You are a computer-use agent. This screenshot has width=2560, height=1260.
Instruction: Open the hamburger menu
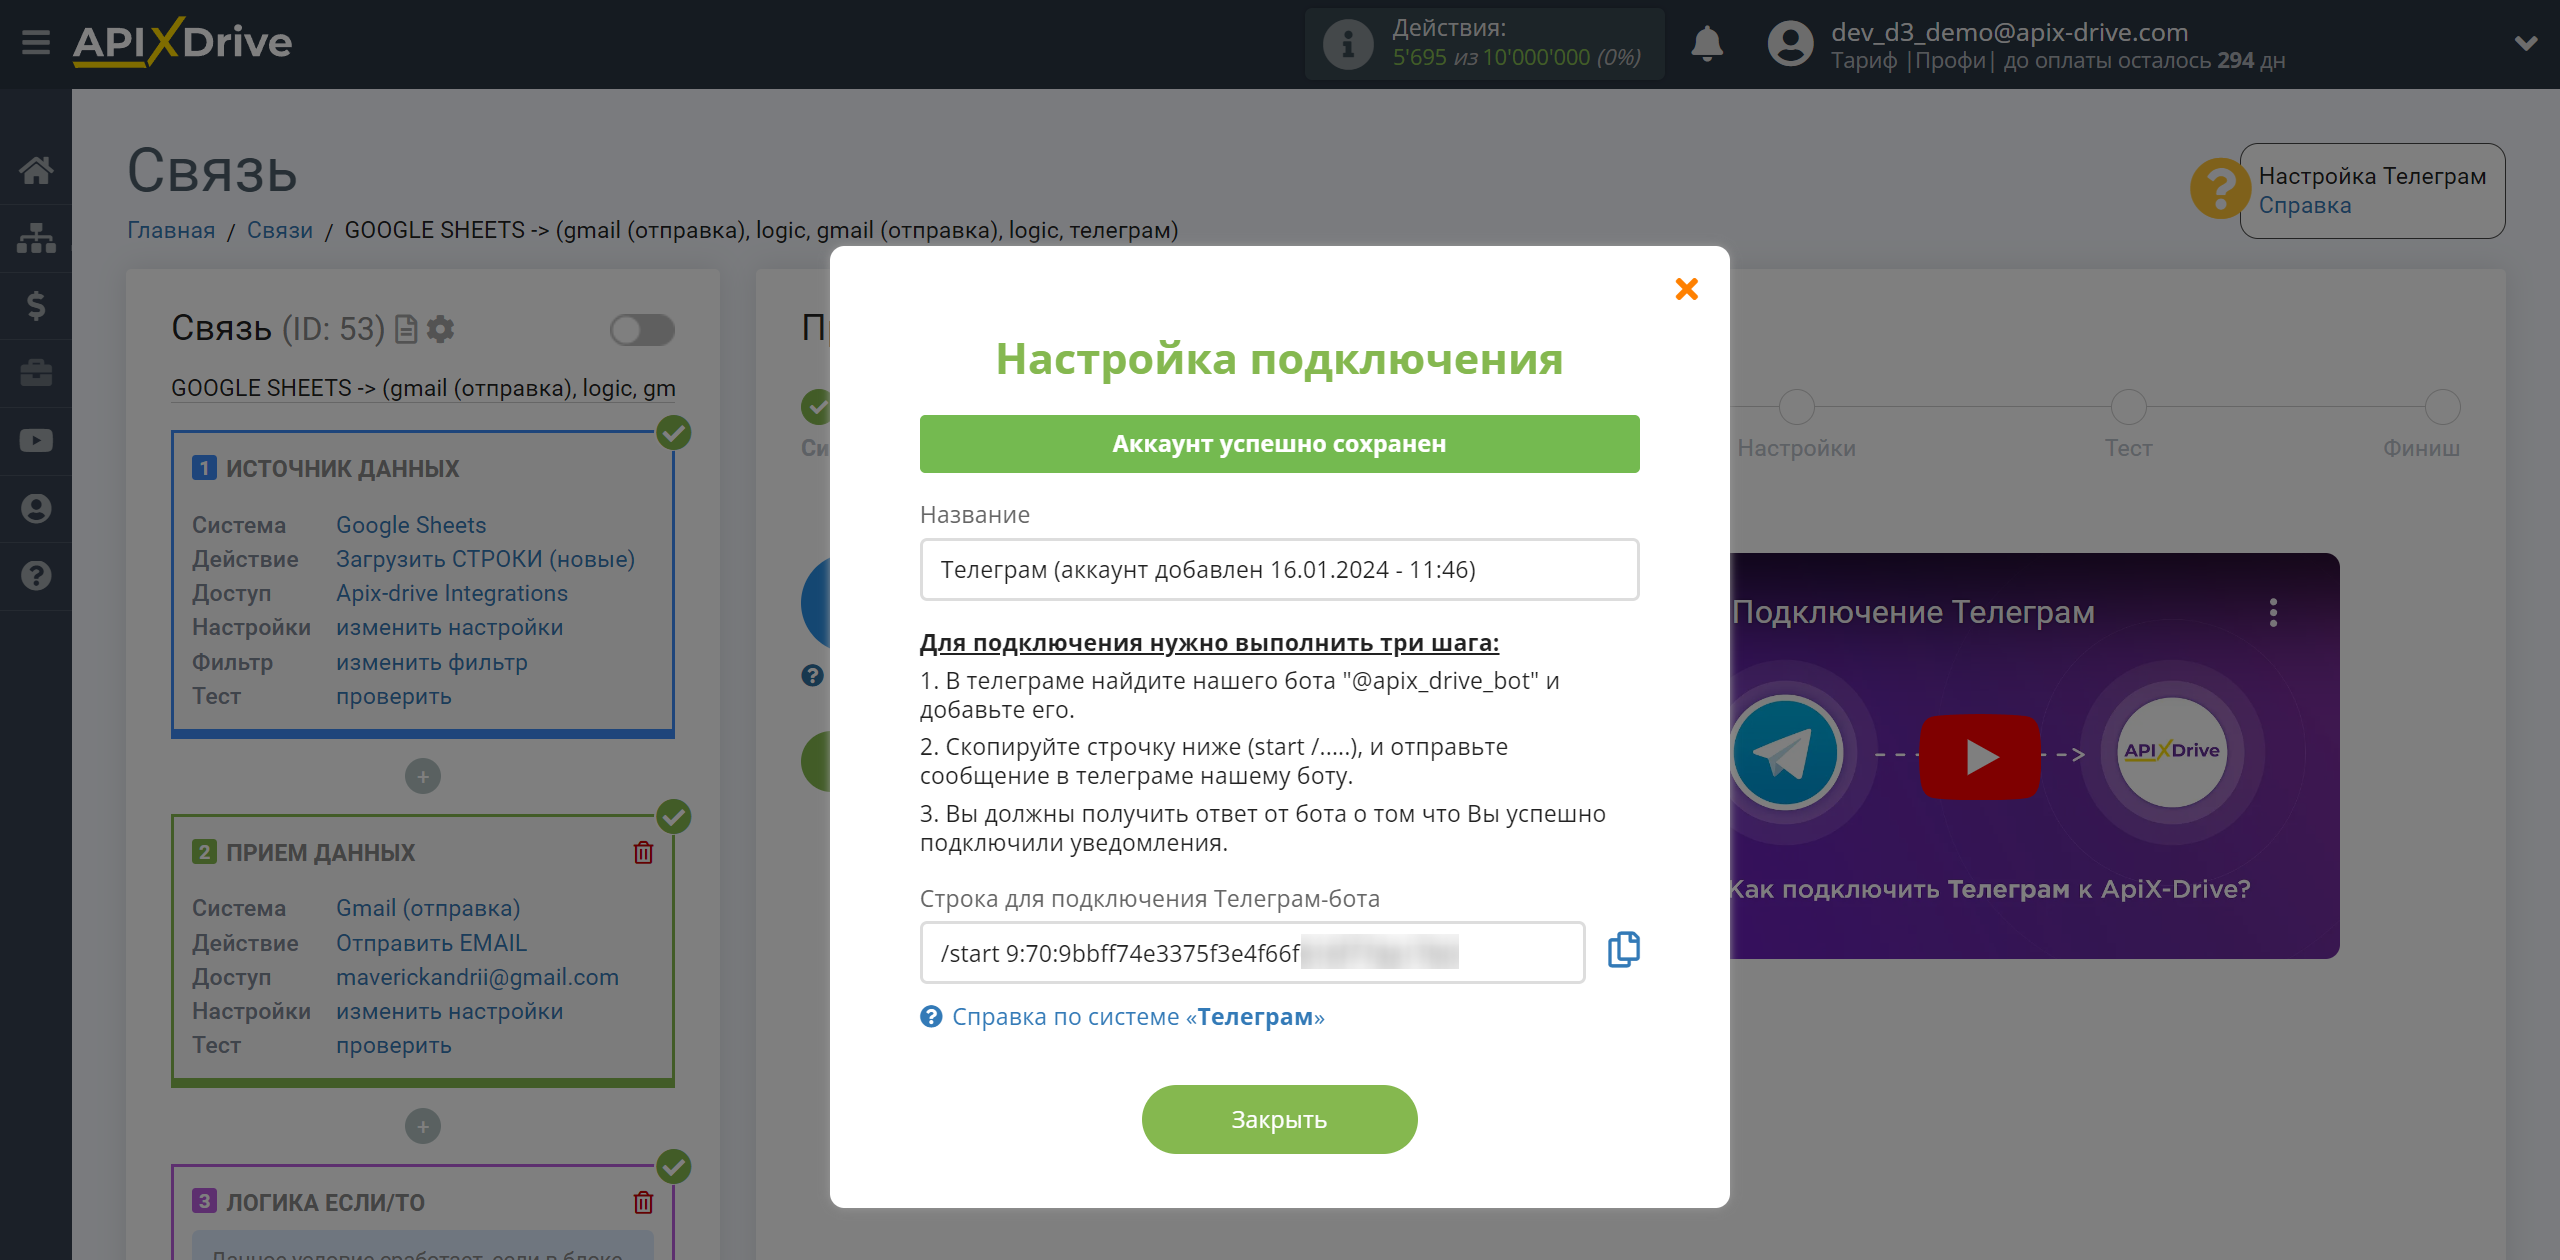(x=36, y=43)
